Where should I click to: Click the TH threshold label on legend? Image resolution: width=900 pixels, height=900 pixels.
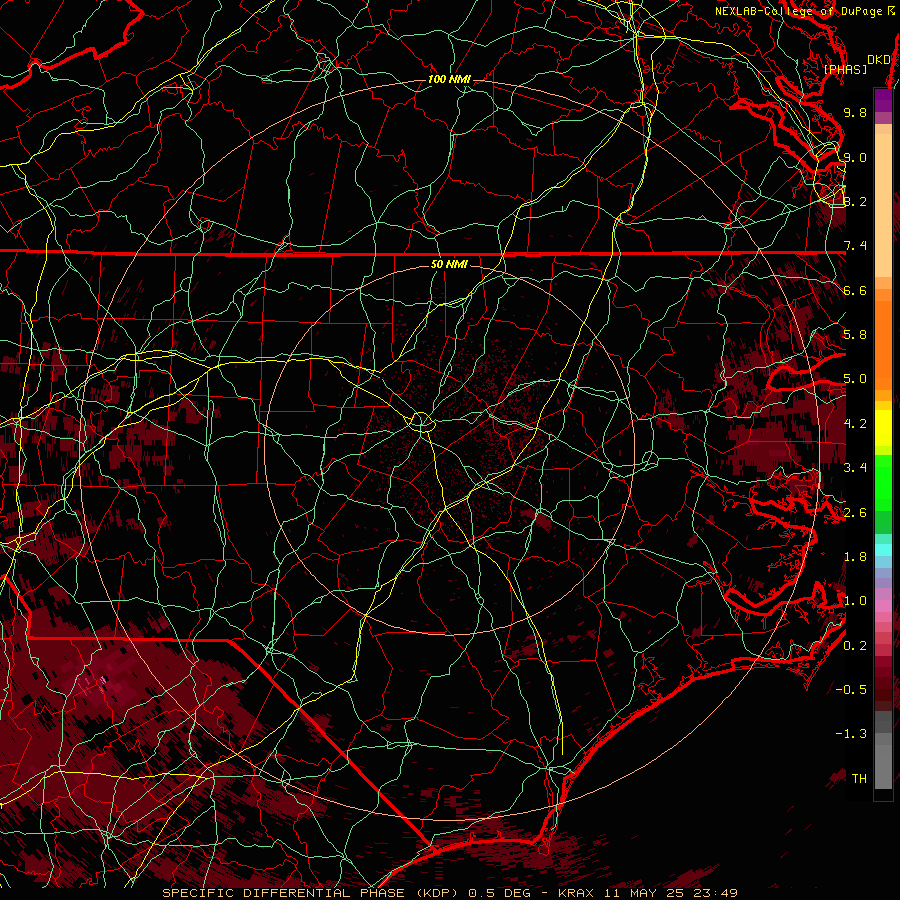point(859,779)
